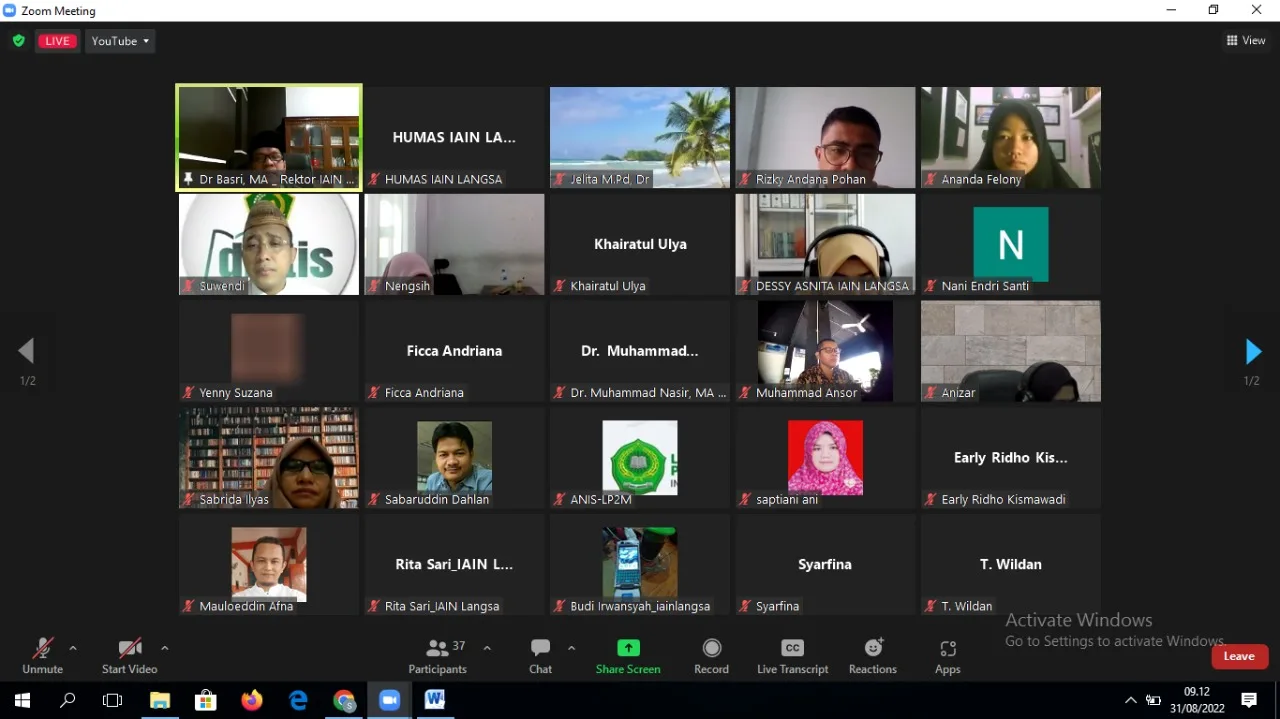The height and width of the screenshot is (719, 1280).
Task: Start recording with the Record button
Action: coord(711,656)
